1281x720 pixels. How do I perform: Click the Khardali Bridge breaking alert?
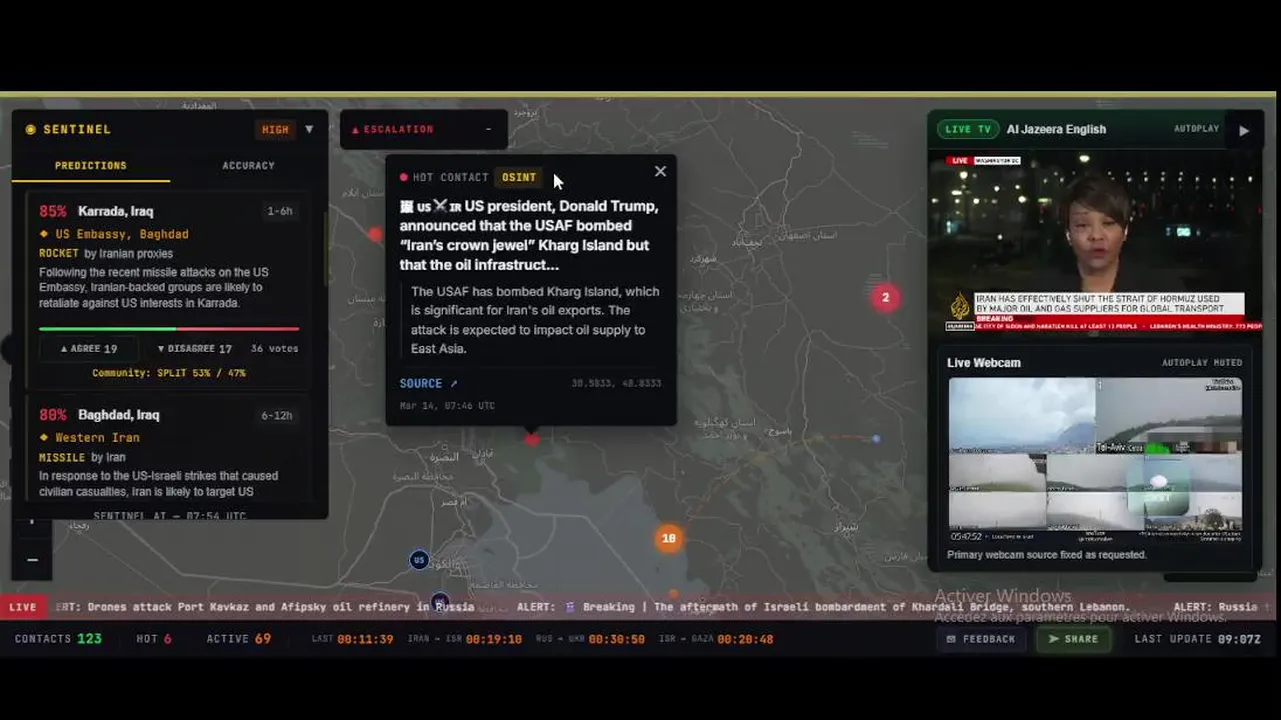click(824, 607)
